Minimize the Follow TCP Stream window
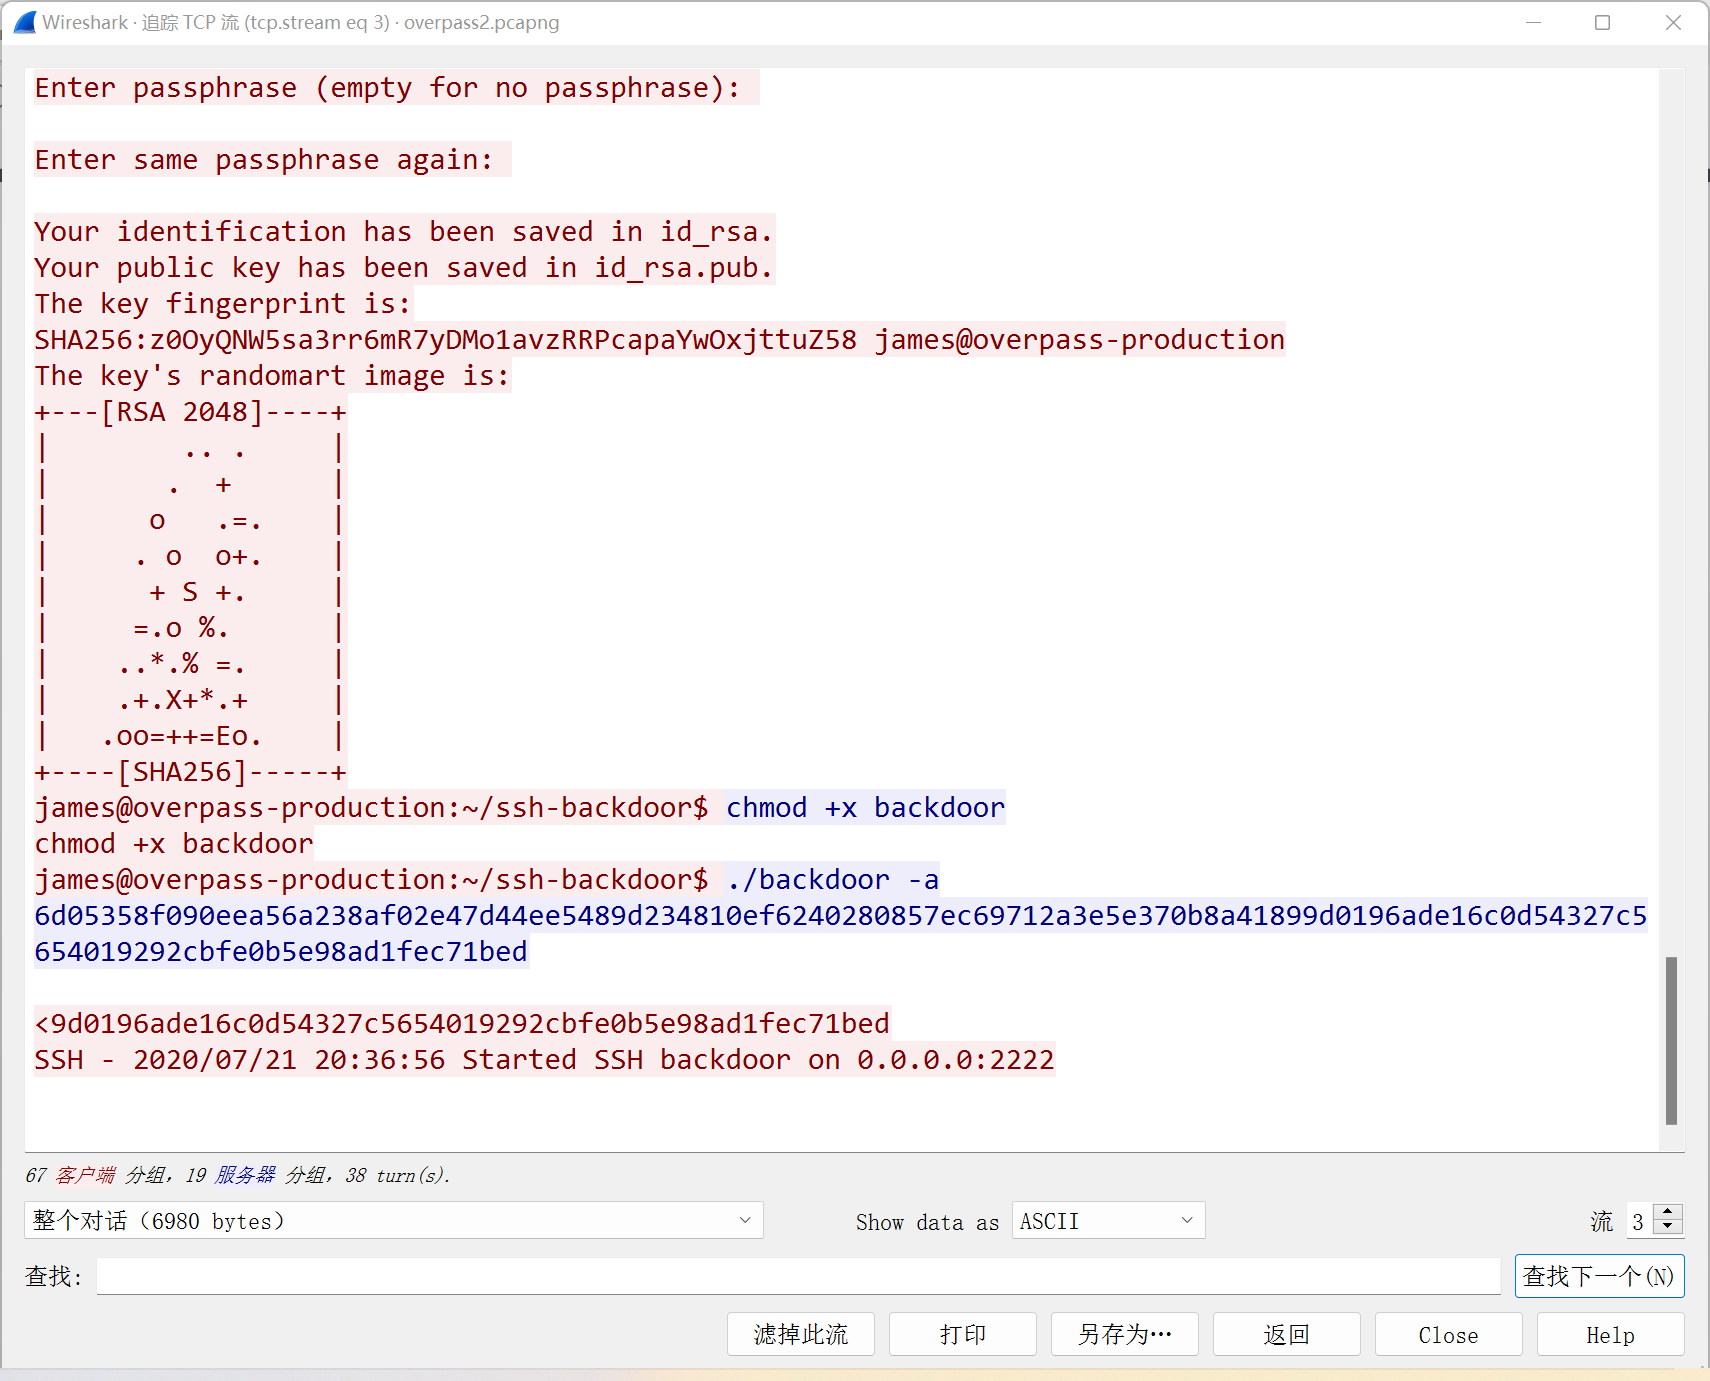Viewport: 1710px width, 1381px height. tap(1533, 22)
